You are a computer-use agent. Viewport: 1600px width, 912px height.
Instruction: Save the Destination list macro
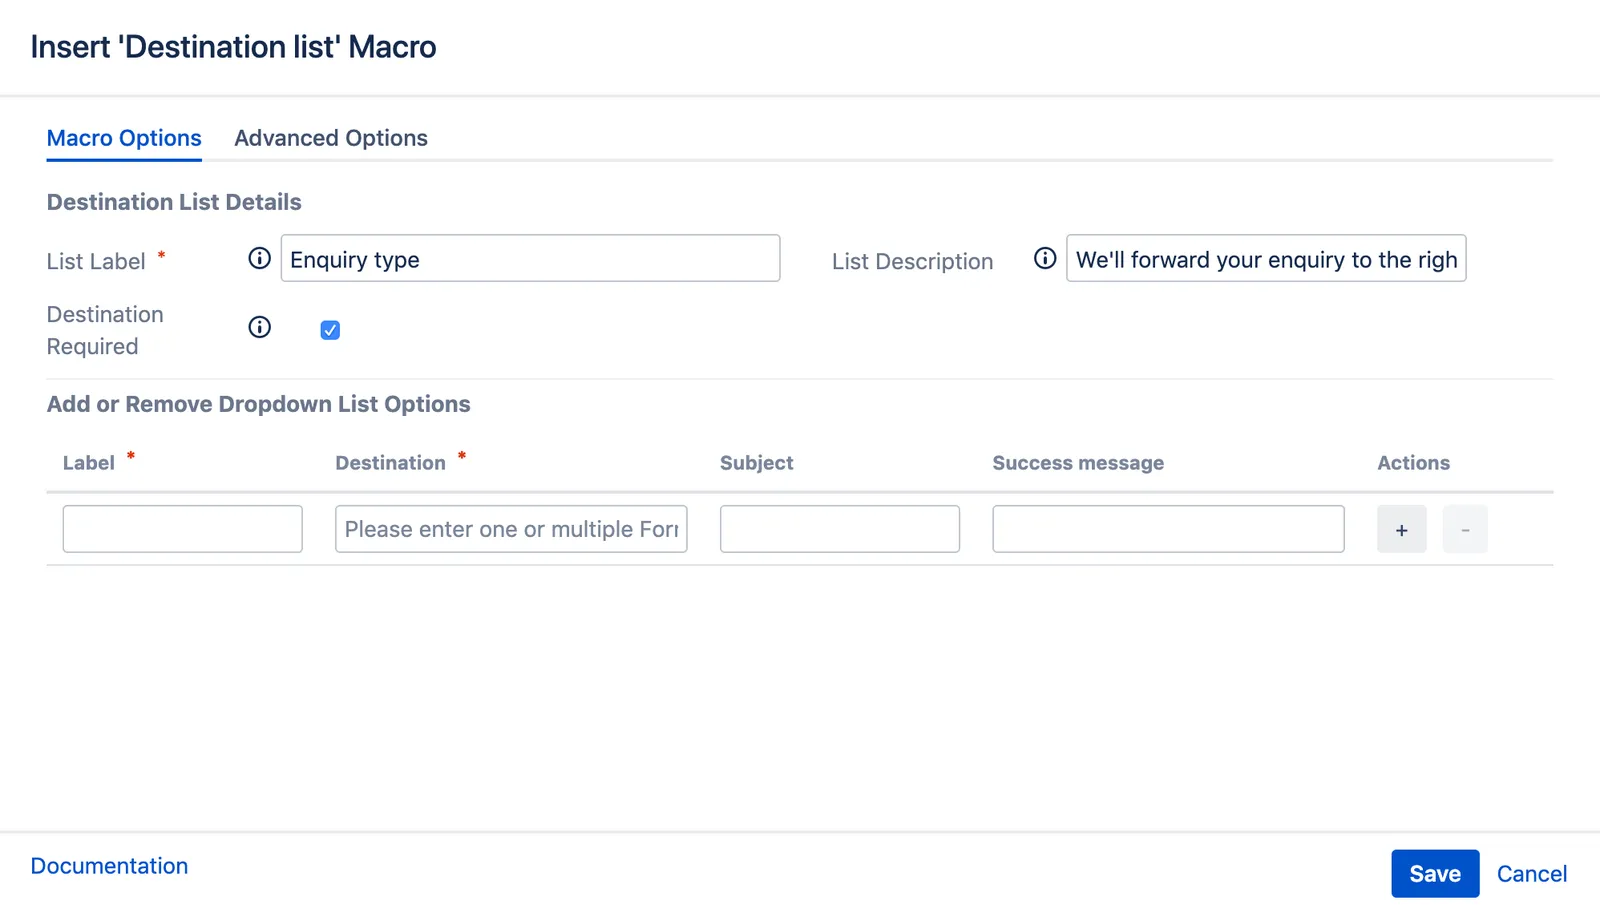1435,874
